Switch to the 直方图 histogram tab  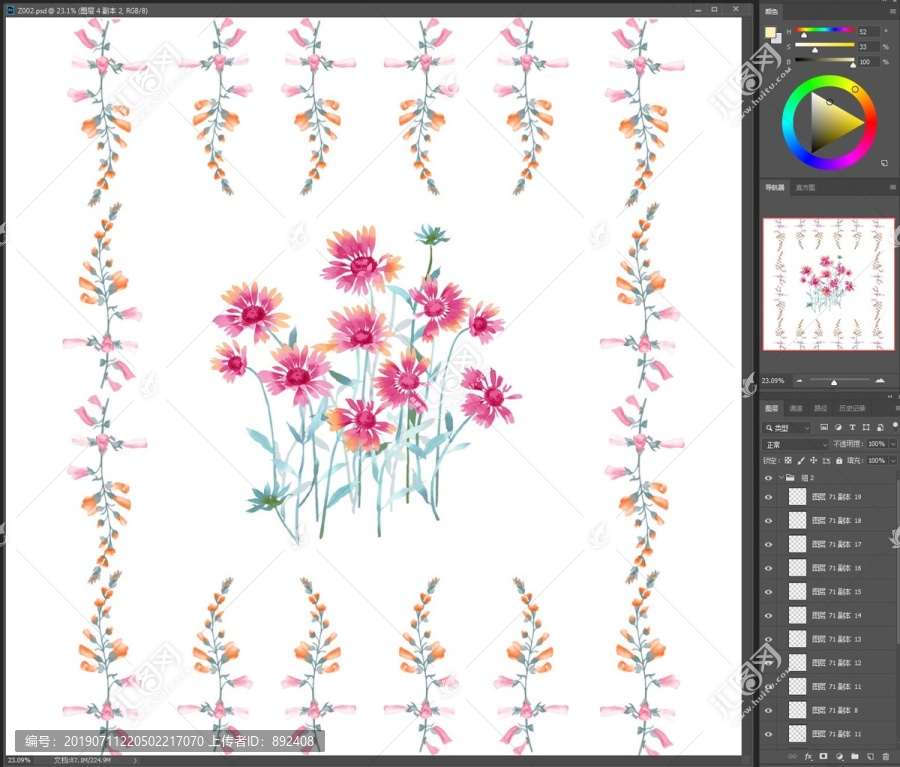tap(805, 188)
